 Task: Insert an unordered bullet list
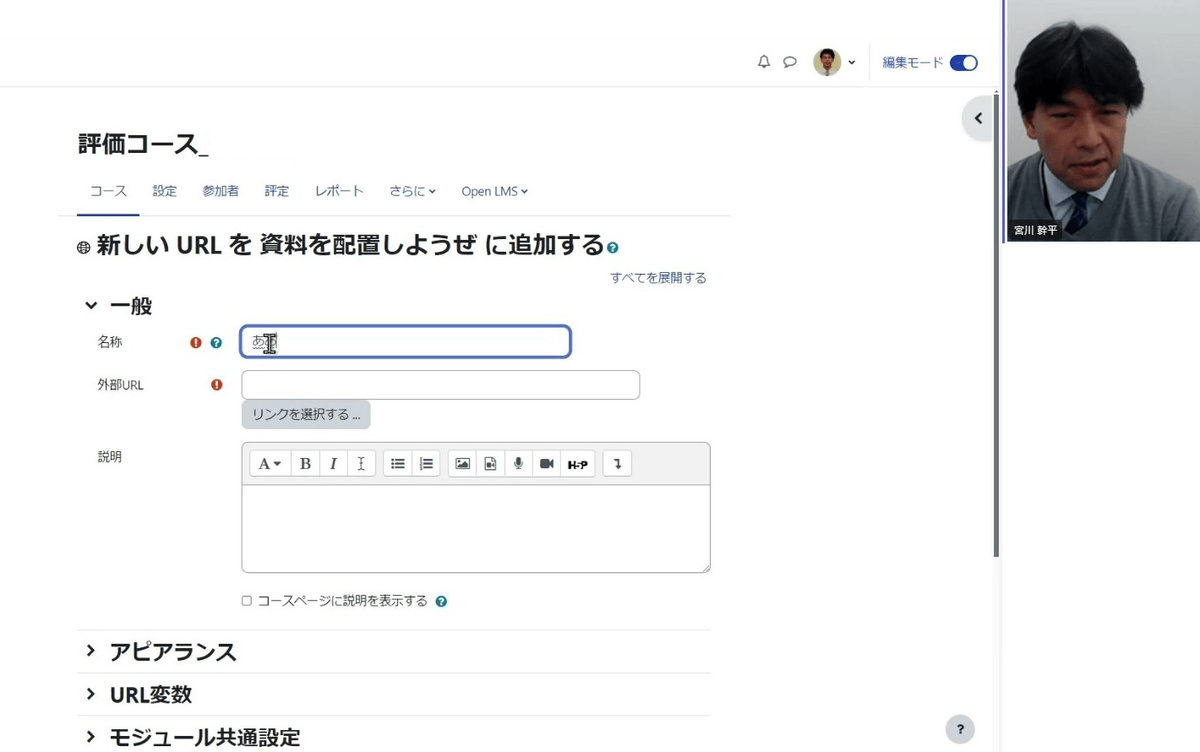(398, 464)
